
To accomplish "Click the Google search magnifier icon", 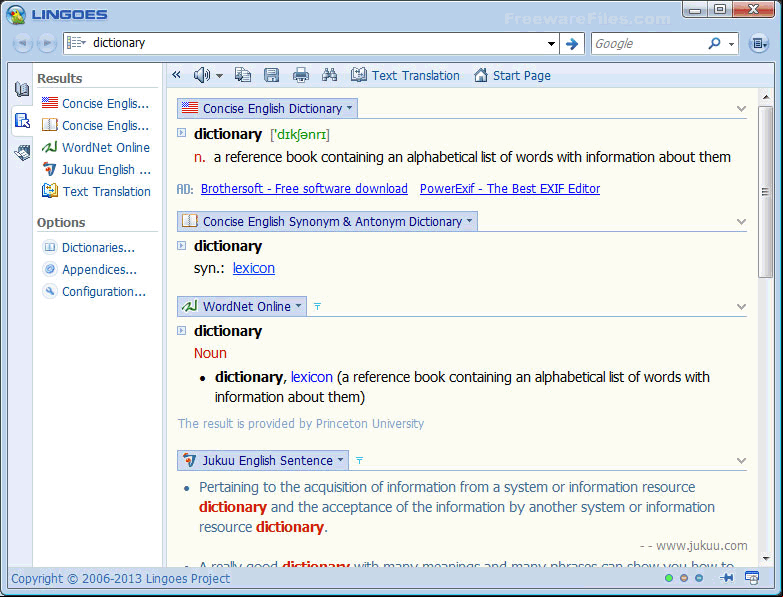I will point(715,43).
